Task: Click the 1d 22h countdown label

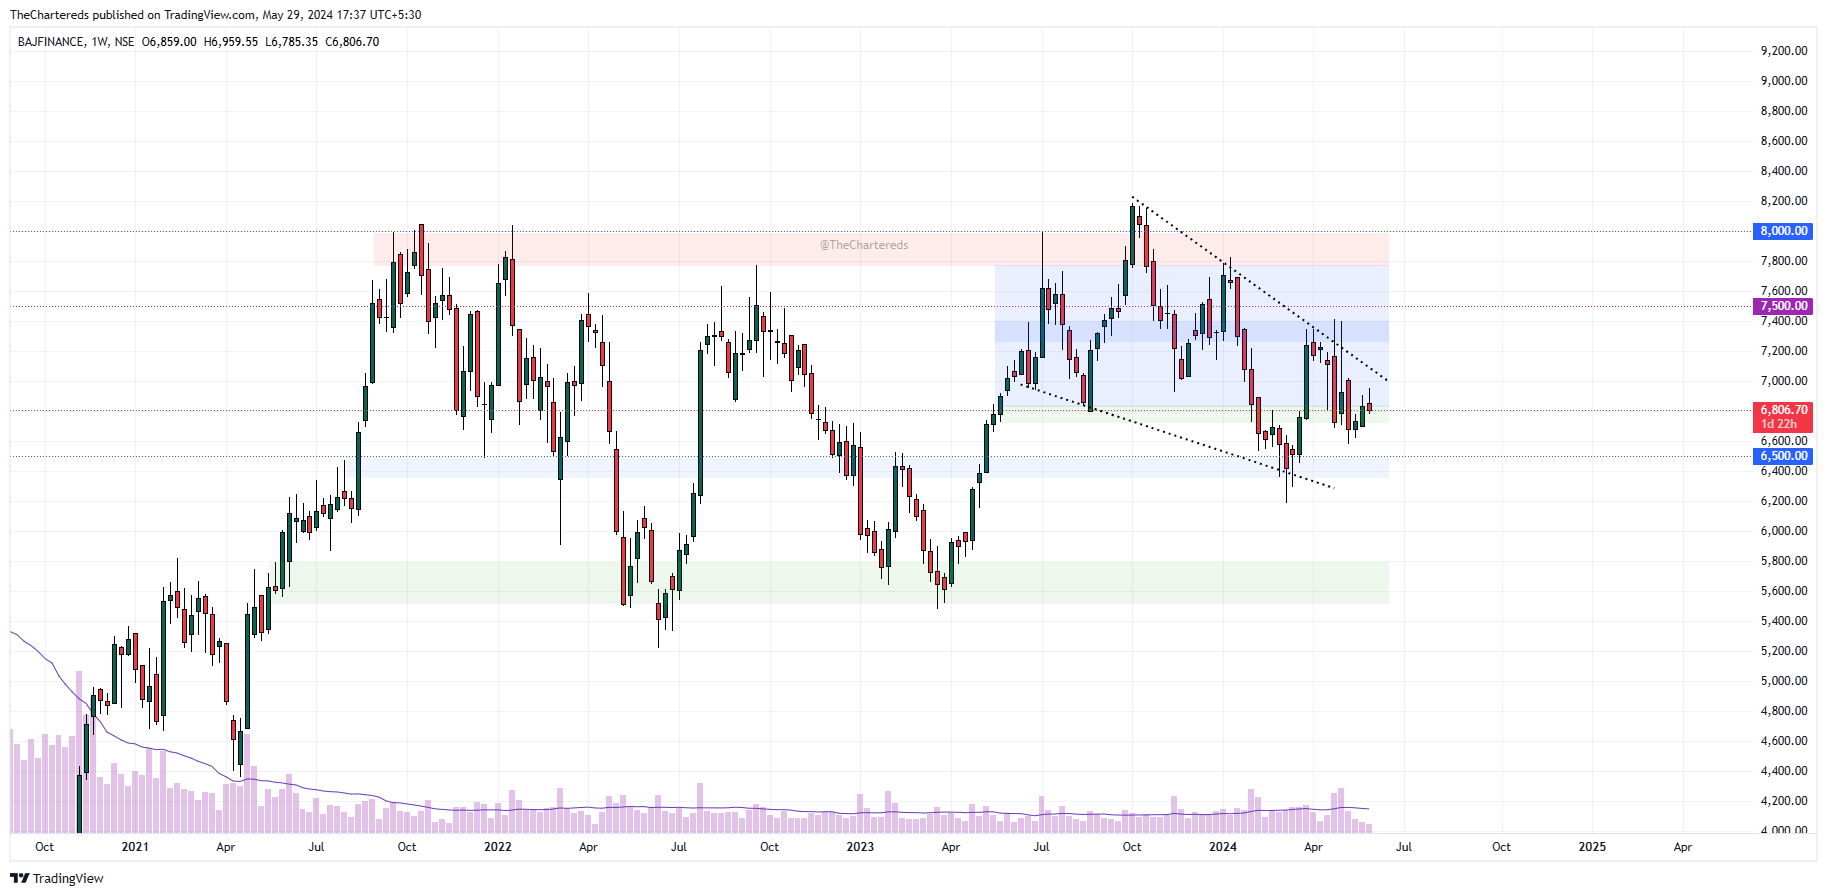Action: pyautogui.click(x=1779, y=424)
